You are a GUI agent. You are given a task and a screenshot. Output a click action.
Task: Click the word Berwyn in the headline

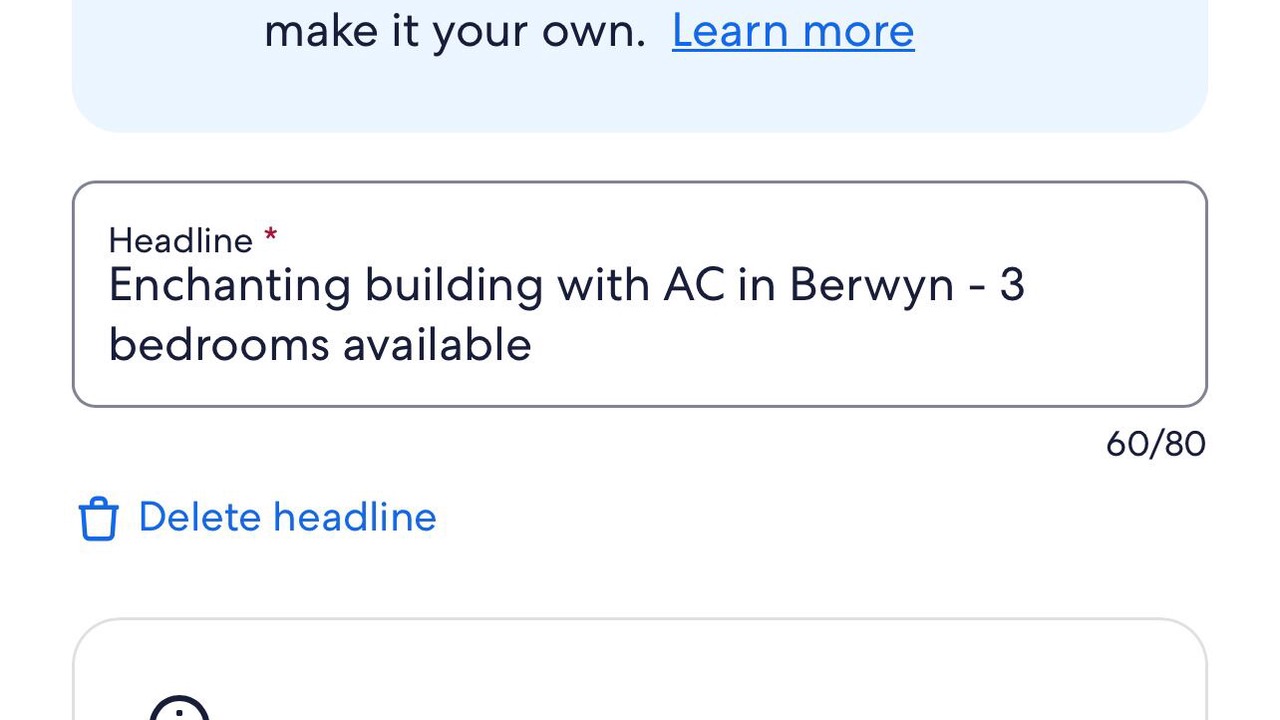pos(871,286)
